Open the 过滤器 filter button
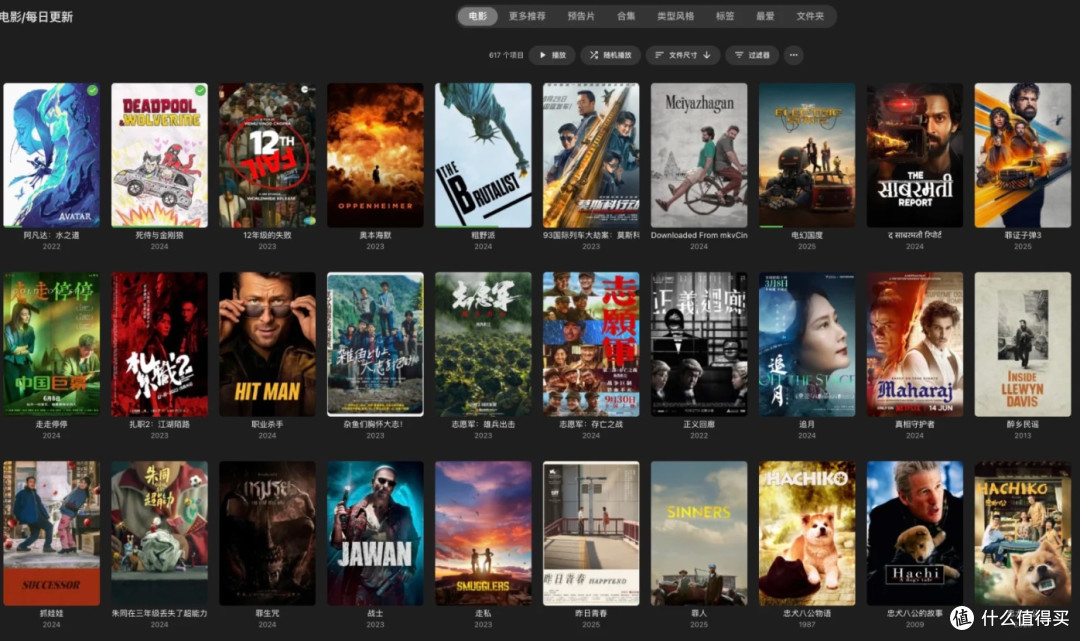Screen dimensions: 1080x641 click(x=752, y=55)
